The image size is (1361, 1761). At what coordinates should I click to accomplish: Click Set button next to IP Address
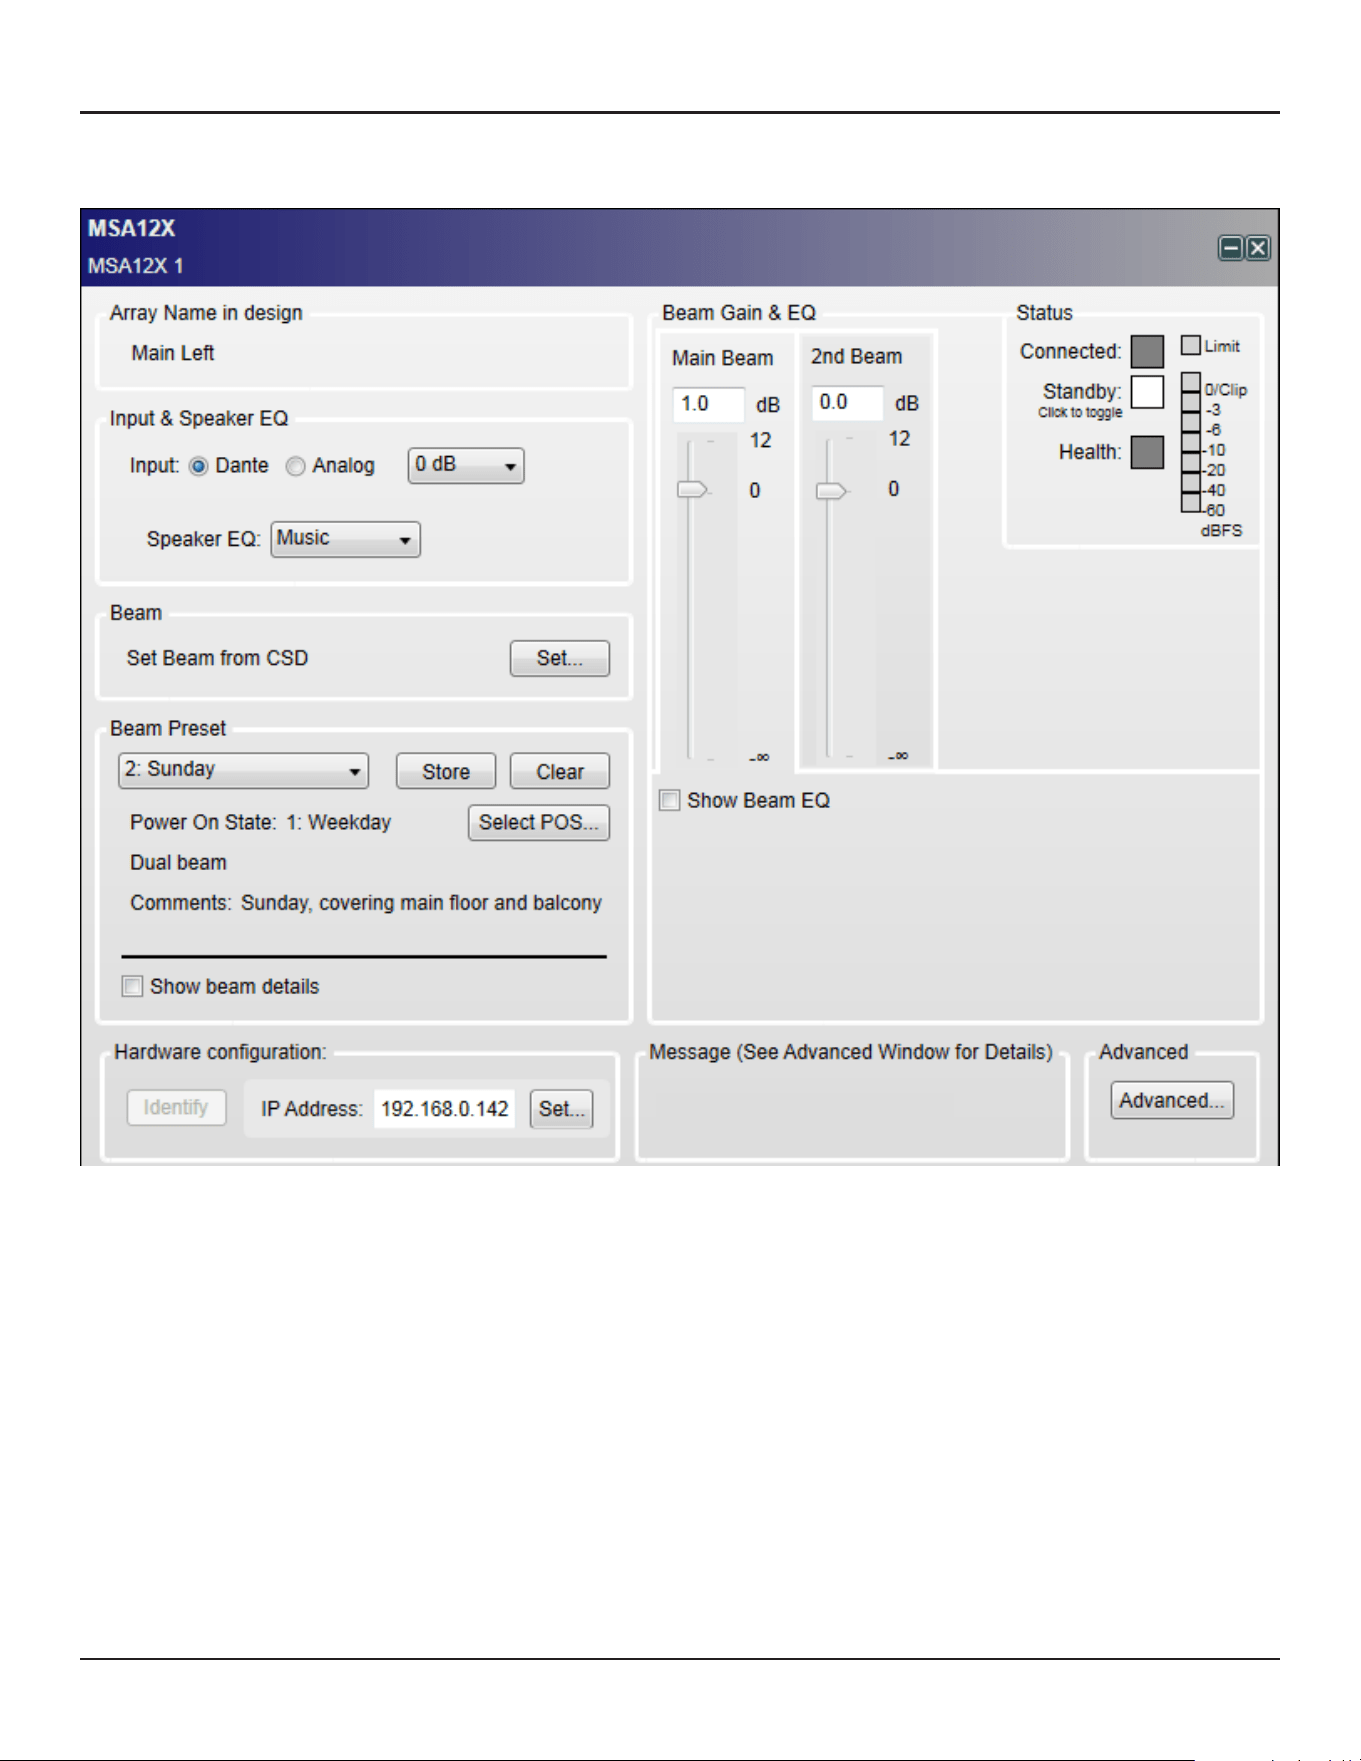561,1109
